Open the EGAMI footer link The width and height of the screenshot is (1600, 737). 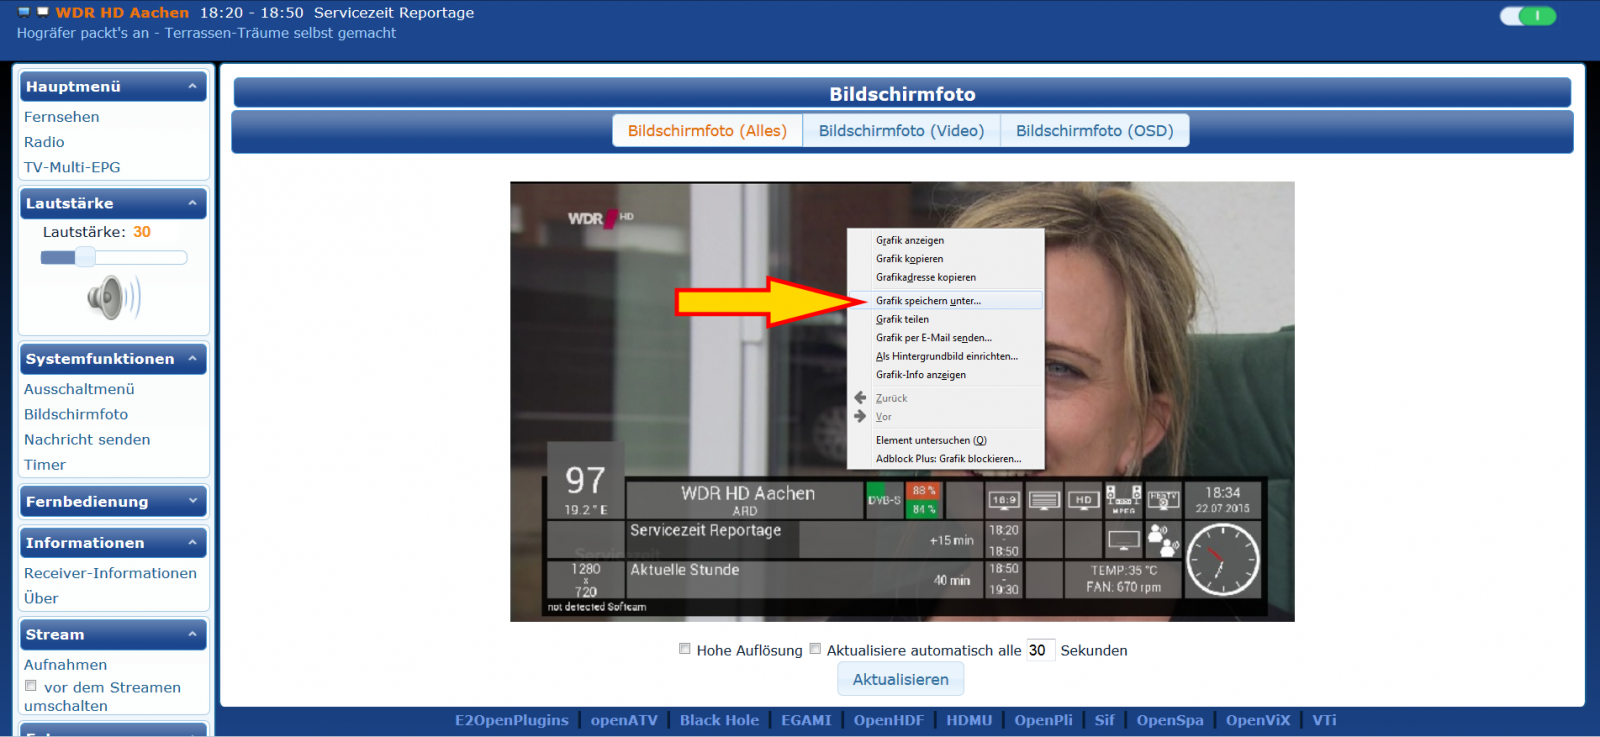[806, 720]
